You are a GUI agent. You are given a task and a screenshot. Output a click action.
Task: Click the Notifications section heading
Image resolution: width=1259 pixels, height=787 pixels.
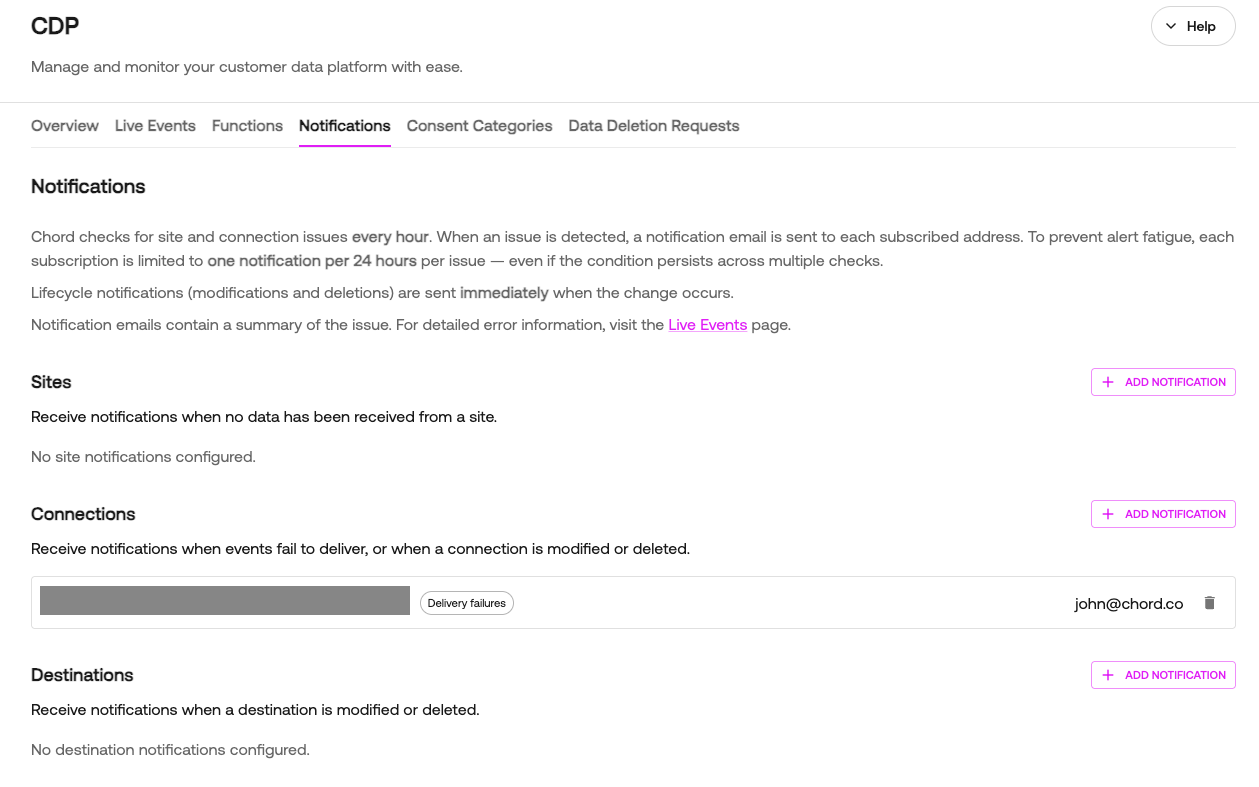(88, 186)
